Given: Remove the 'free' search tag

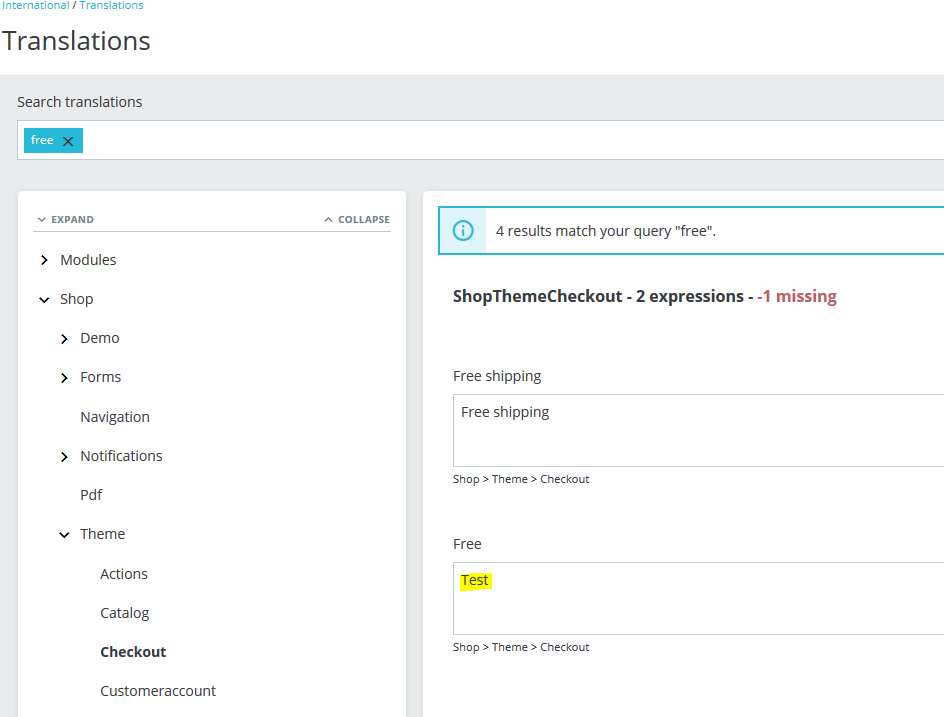Looking at the screenshot, I should tap(68, 141).
